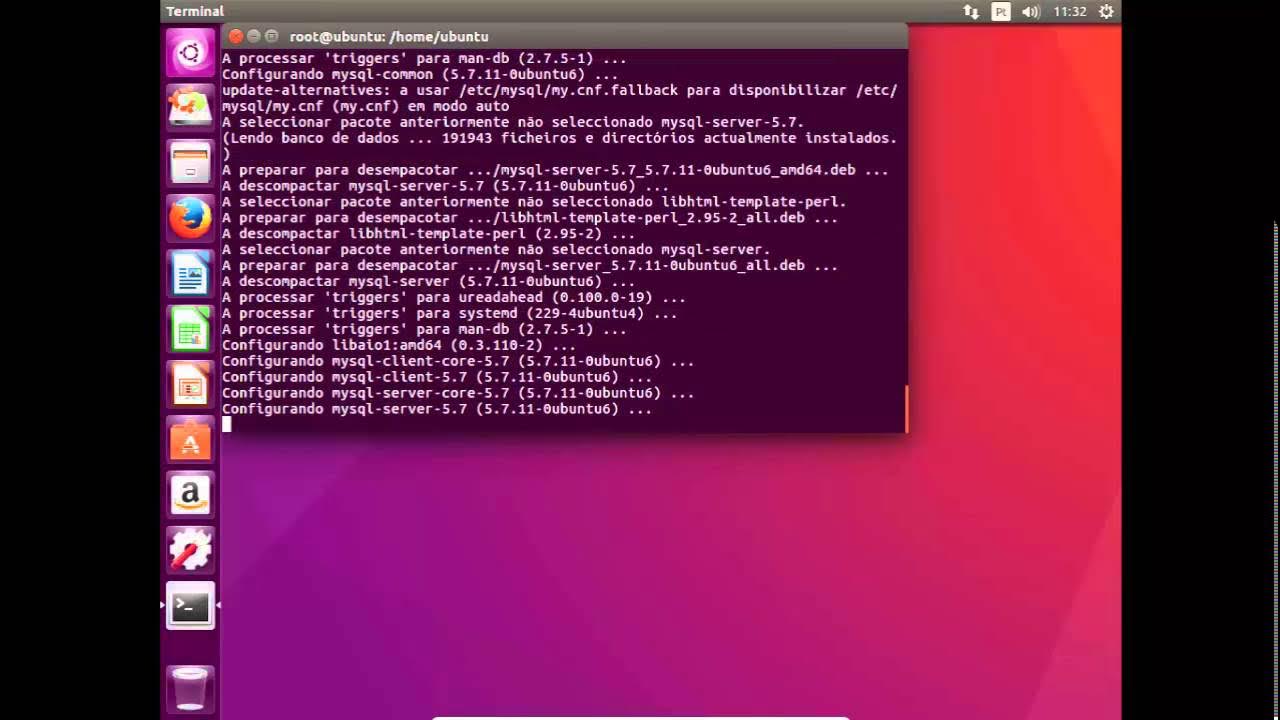This screenshot has height=720, width=1280.
Task: Click line 'A descompactar mysql-server-5.7'
Action: (x=445, y=186)
